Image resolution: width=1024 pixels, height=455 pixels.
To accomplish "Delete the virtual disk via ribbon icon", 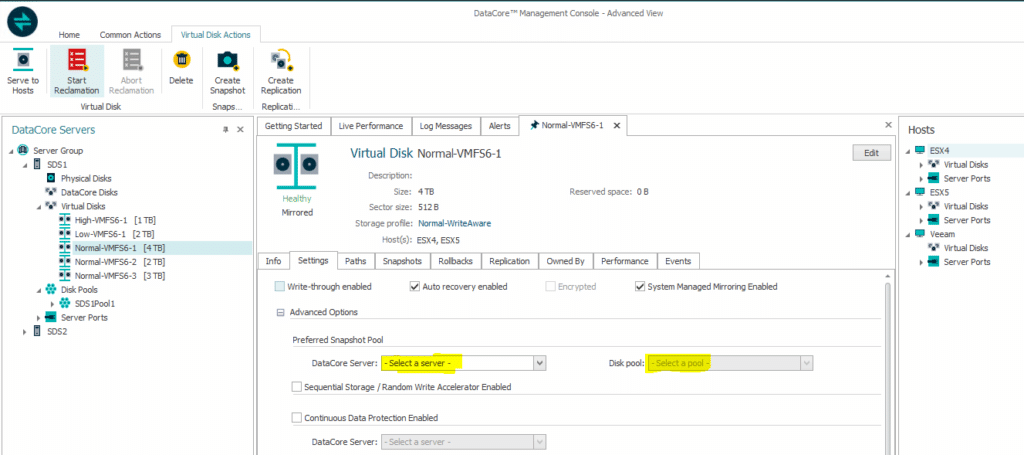I will [x=181, y=60].
